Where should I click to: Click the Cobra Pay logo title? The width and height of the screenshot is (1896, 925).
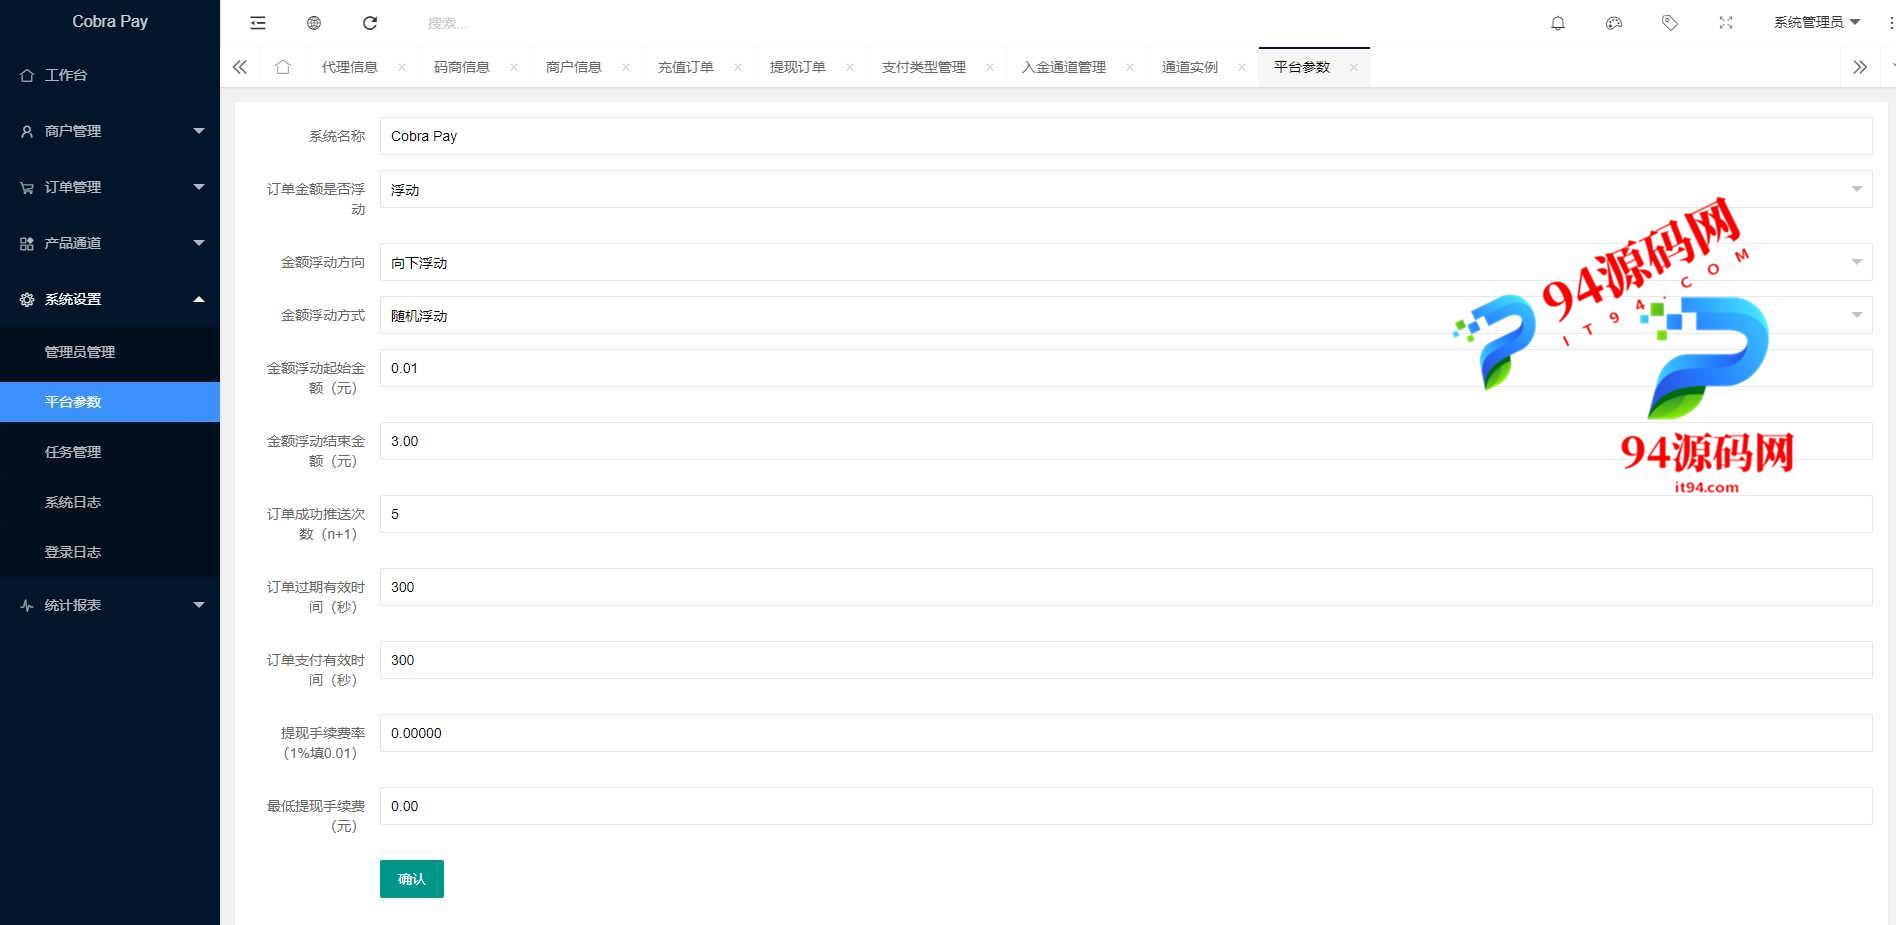(110, 21)
